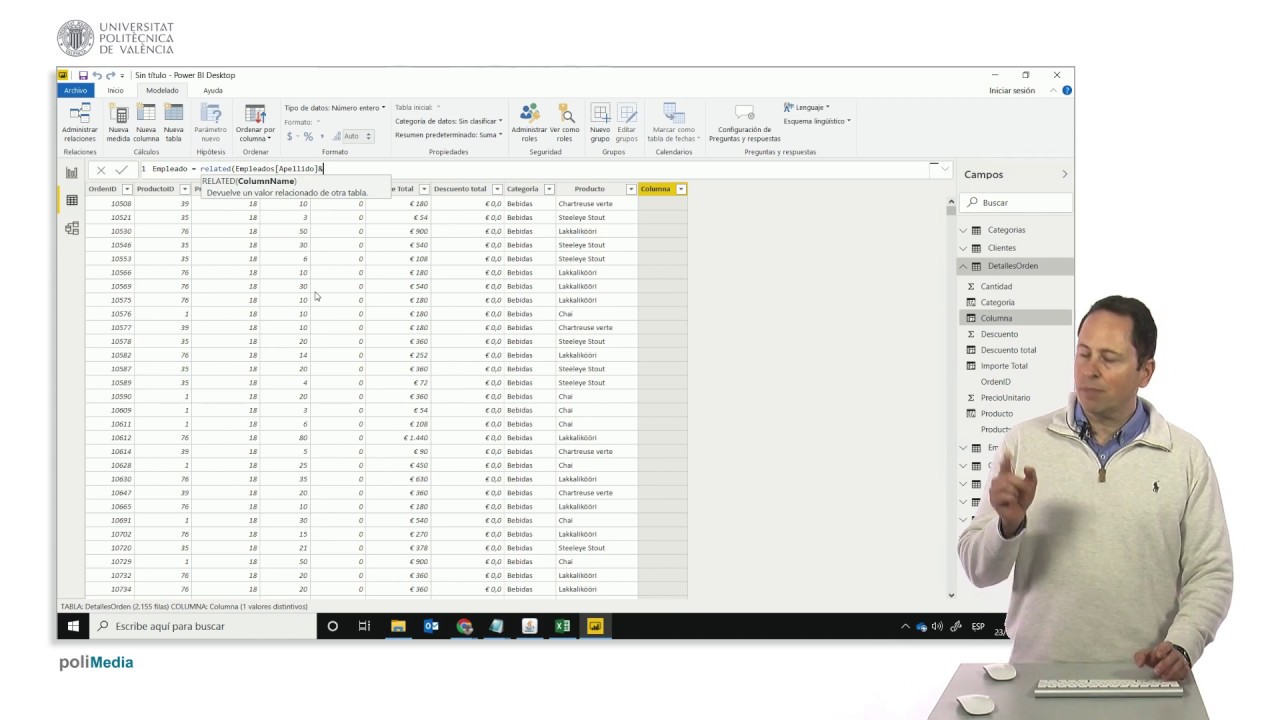Expand the formula bar chevron
Screen dimensions: 1280x720
pos(944,169)
